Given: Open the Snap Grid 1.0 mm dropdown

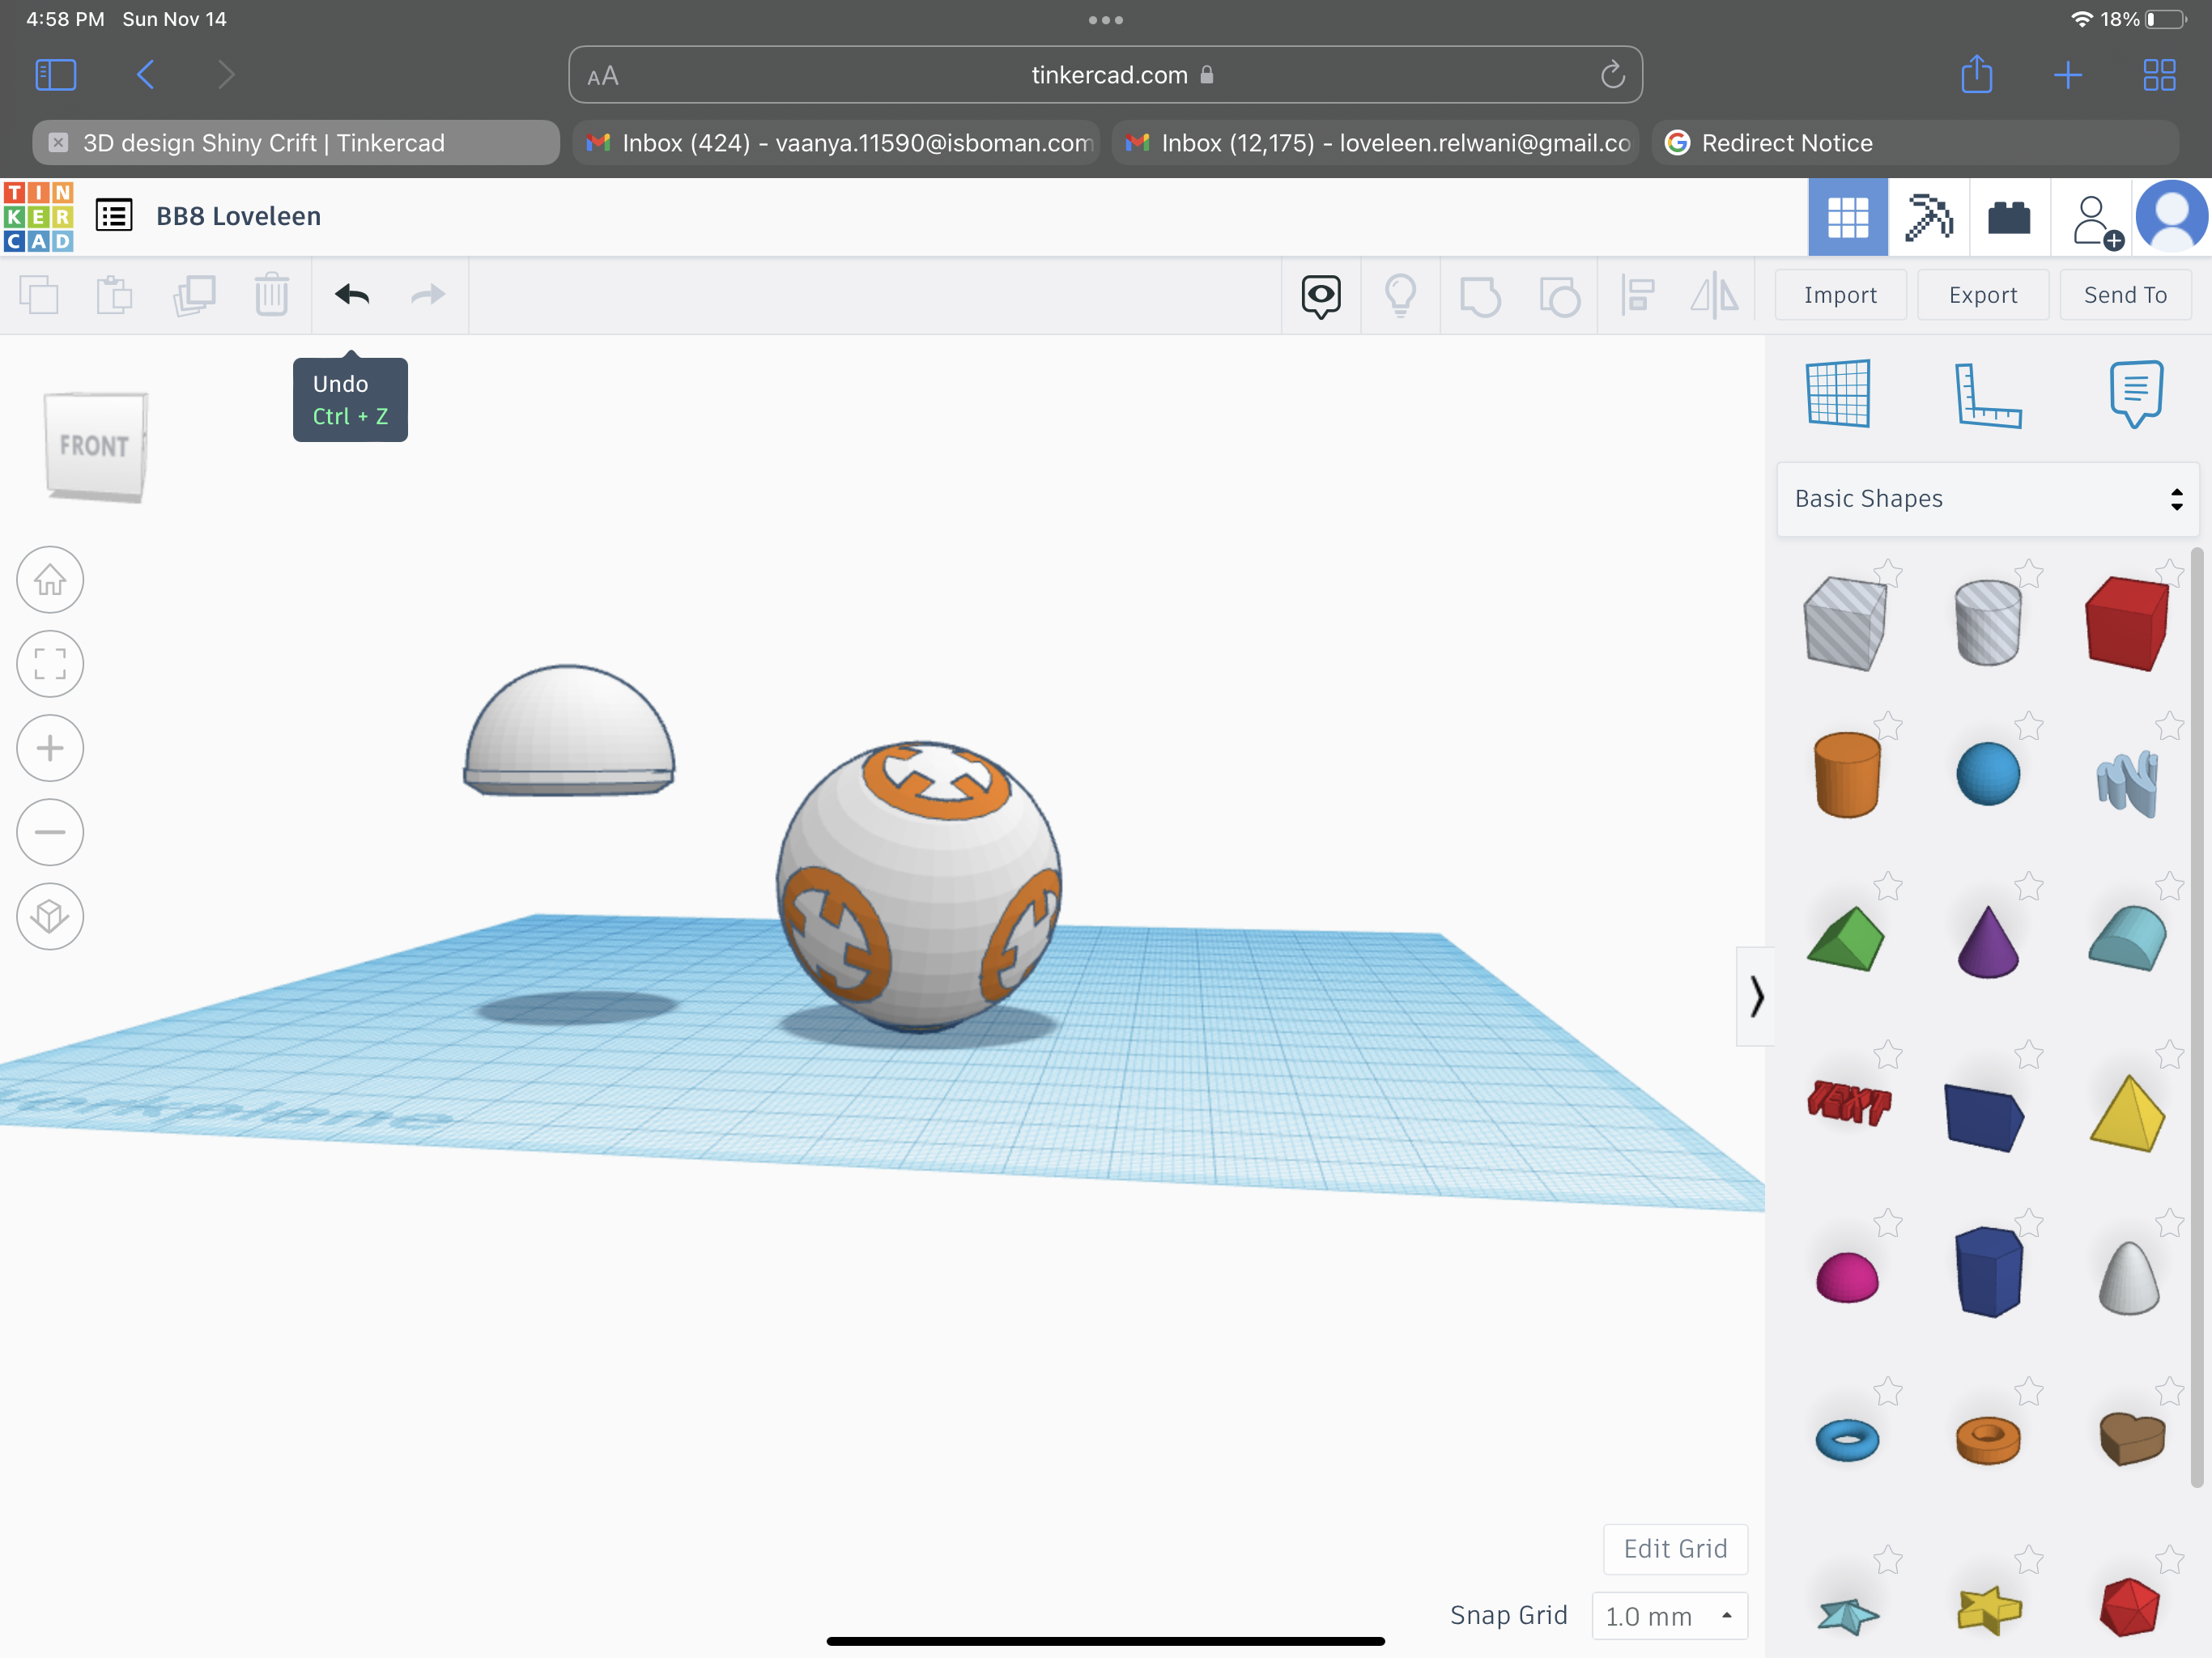Looking at the screenshot, I should (x=1669, y=1616).
